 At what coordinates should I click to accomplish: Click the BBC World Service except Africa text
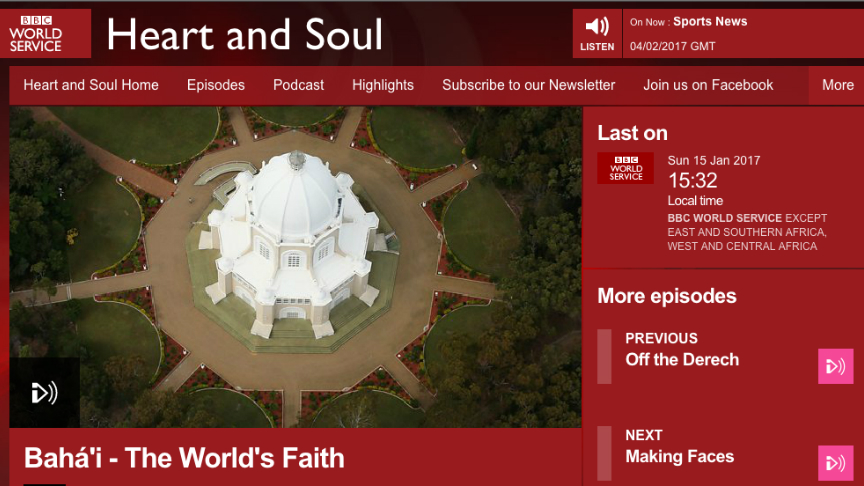pos(747,232)
